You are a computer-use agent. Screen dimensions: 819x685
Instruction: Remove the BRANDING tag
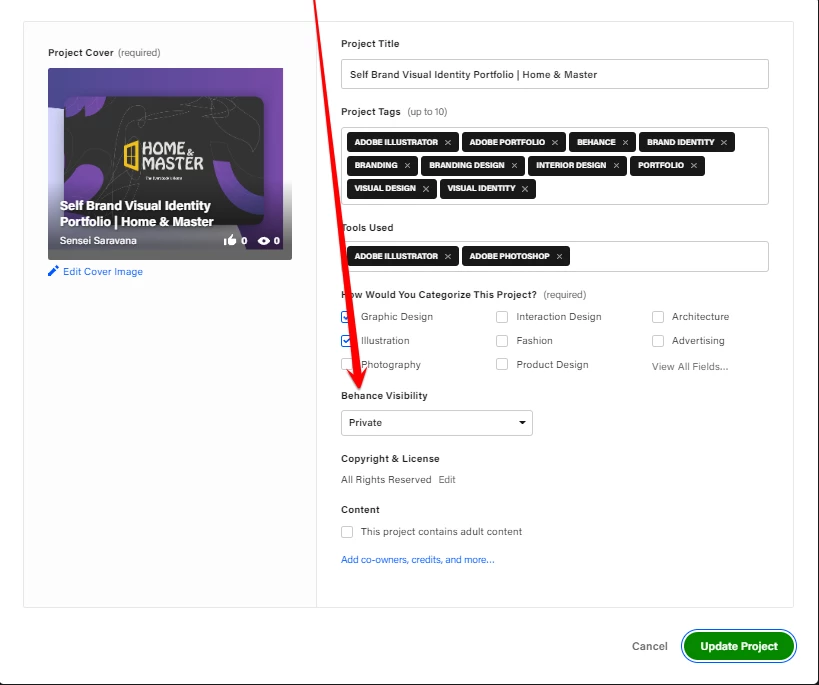tap(407, 166)
